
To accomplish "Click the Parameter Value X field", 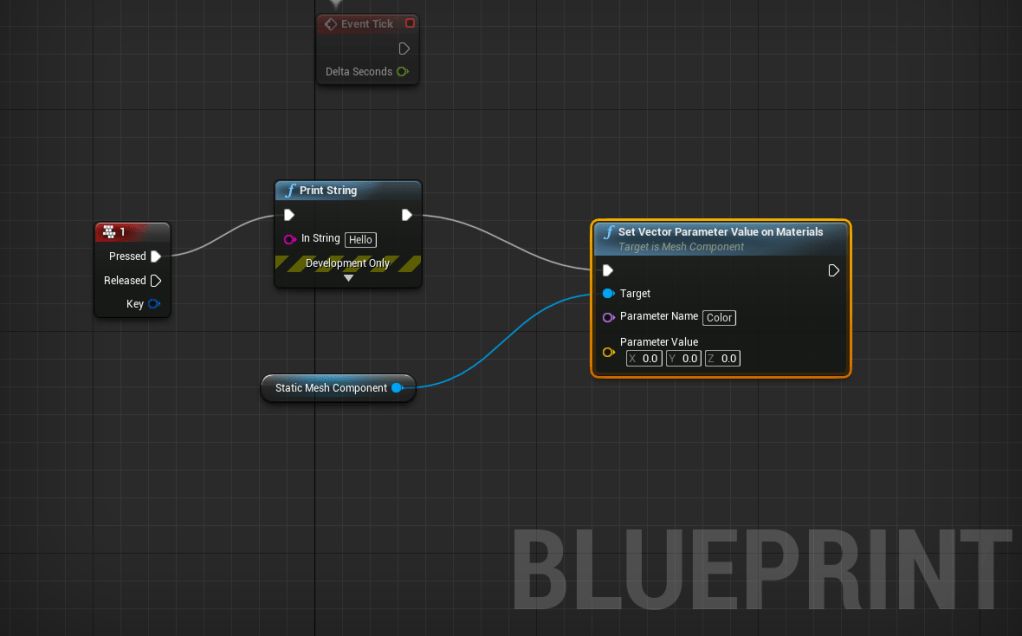I will 644,358.
